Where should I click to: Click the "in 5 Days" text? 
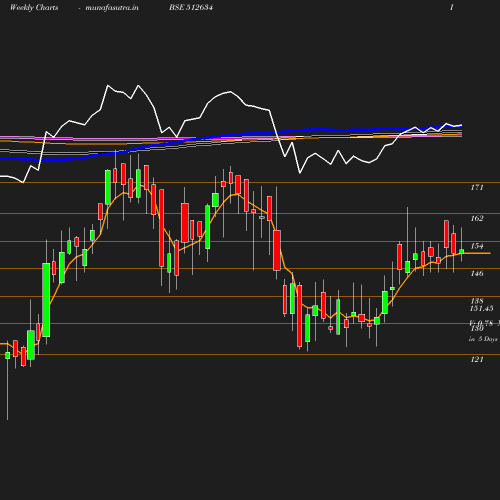point(483,339)
